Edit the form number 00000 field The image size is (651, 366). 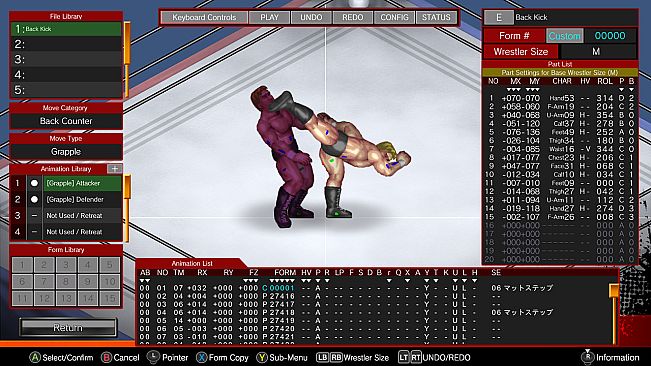pos(610,36)
